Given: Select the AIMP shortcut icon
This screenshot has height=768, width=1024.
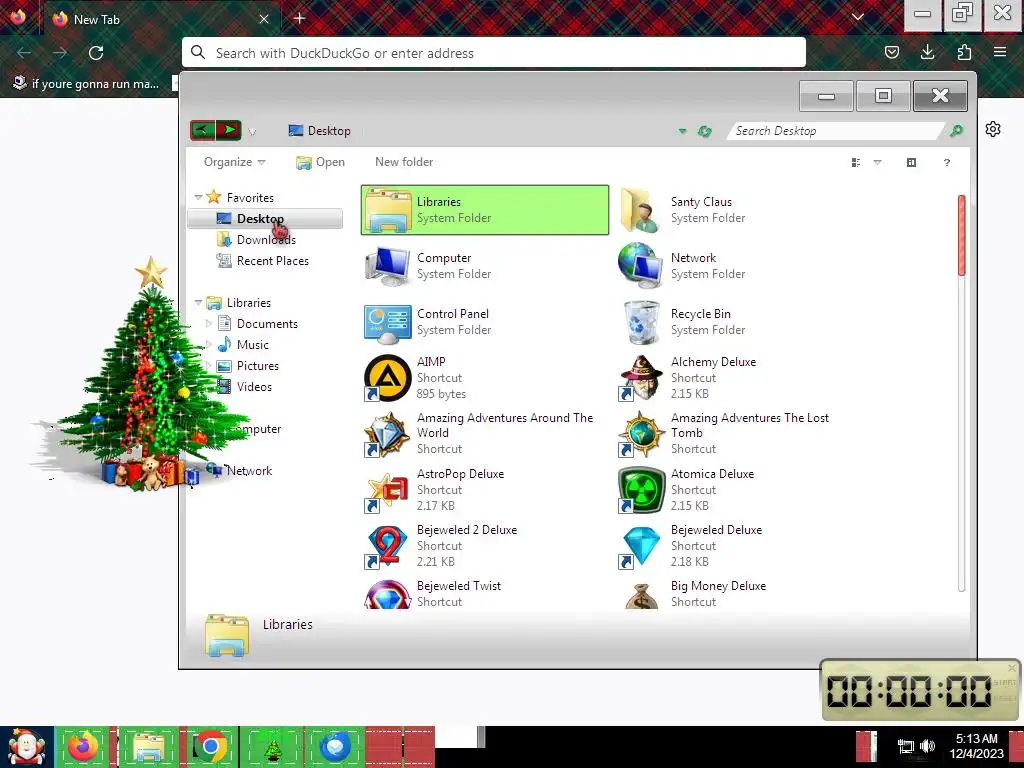Looking at the screenshot, I should [x=387, y=377].
